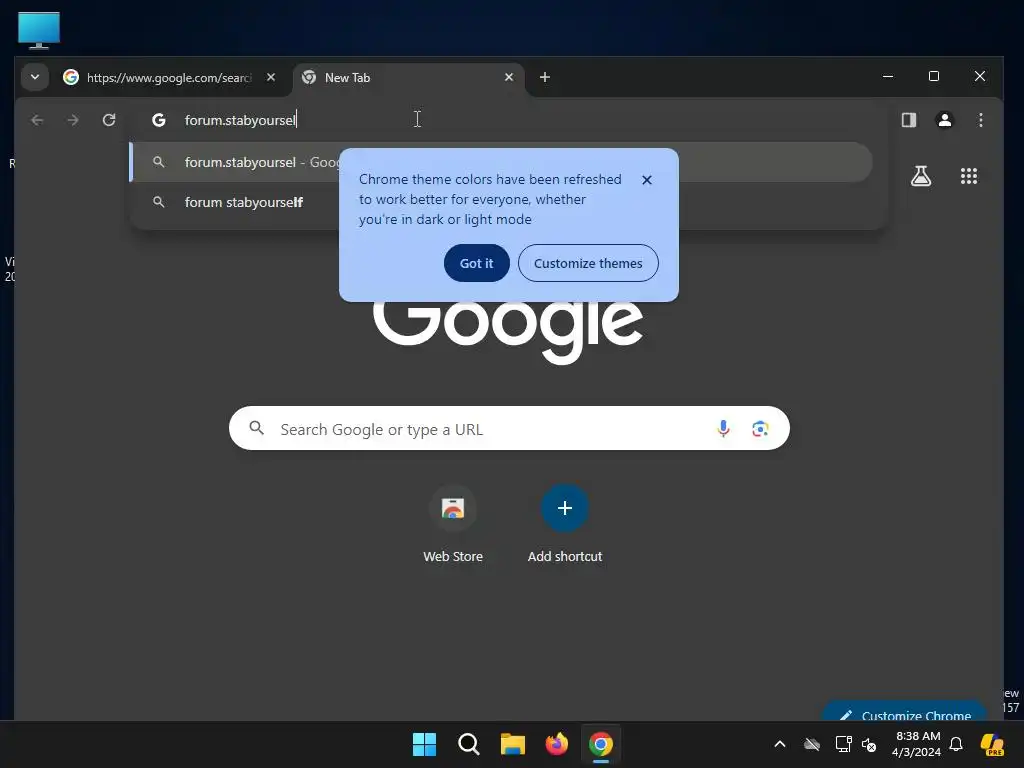Reload the current page
This screenshot has height=768, width=1024.
109,120
